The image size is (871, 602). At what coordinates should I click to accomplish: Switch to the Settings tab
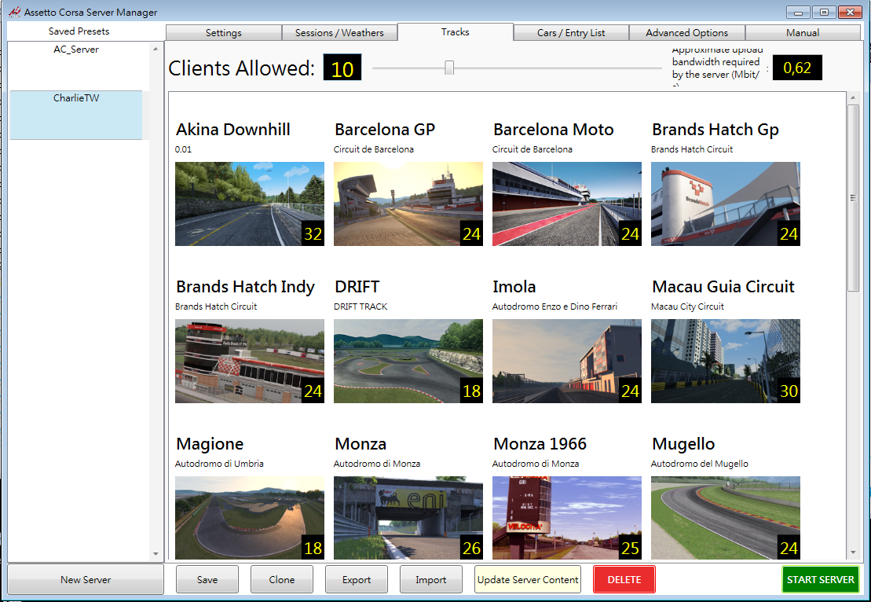(x=223, y=33)
